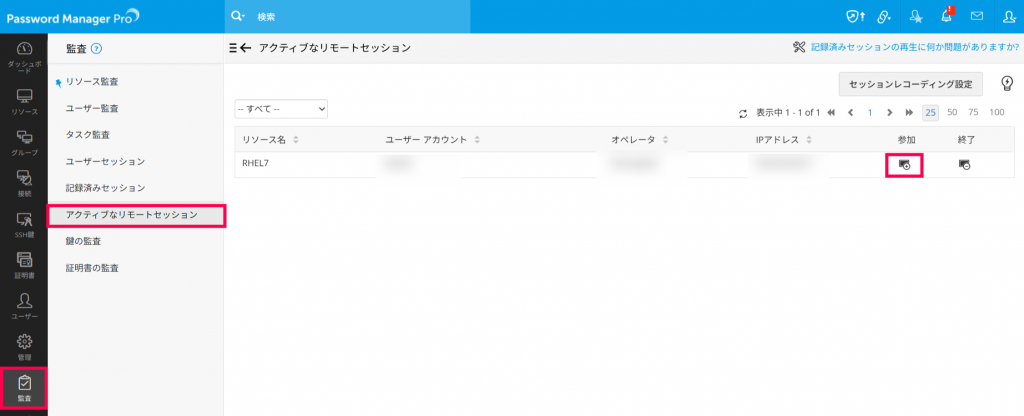Open the link/chain icon menu in header
This screenshot has height=416, width=1024.
point(884,17)
